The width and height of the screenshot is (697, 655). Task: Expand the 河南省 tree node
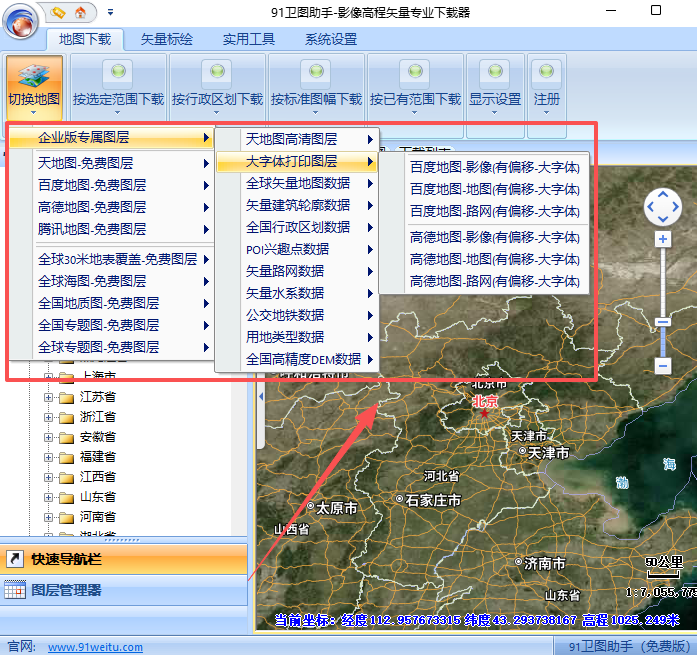click(x=48, y=517)
